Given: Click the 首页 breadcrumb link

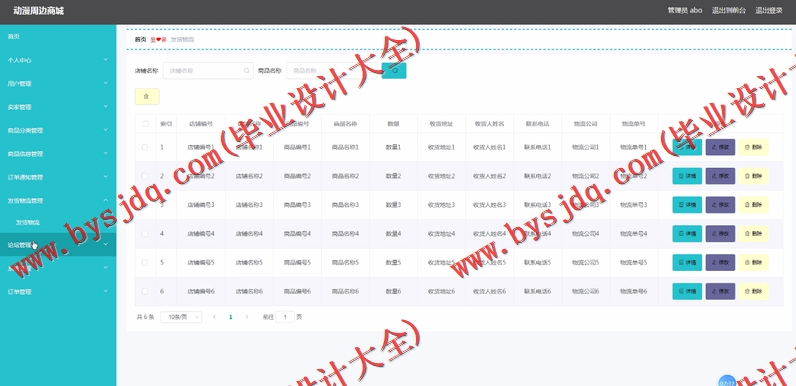Looking at the screenshot, I should [x=141, y=39].
